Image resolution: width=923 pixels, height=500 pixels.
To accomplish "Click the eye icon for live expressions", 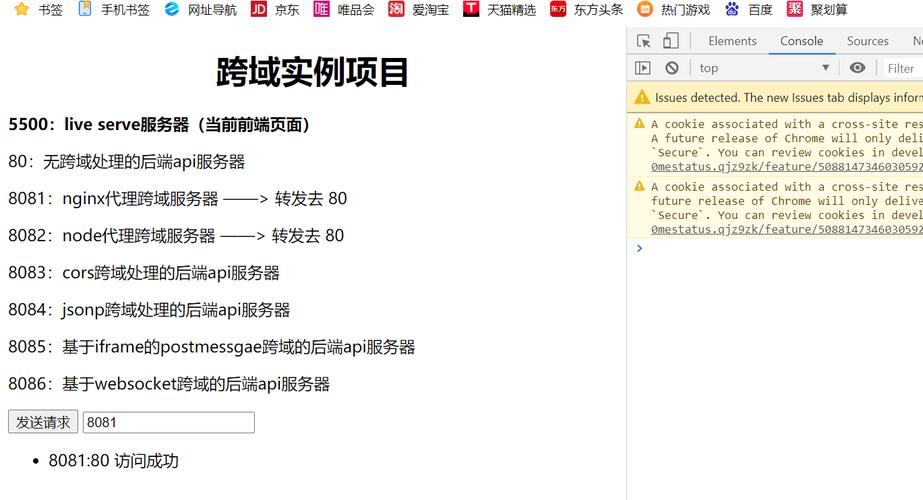I will (857, 68).
